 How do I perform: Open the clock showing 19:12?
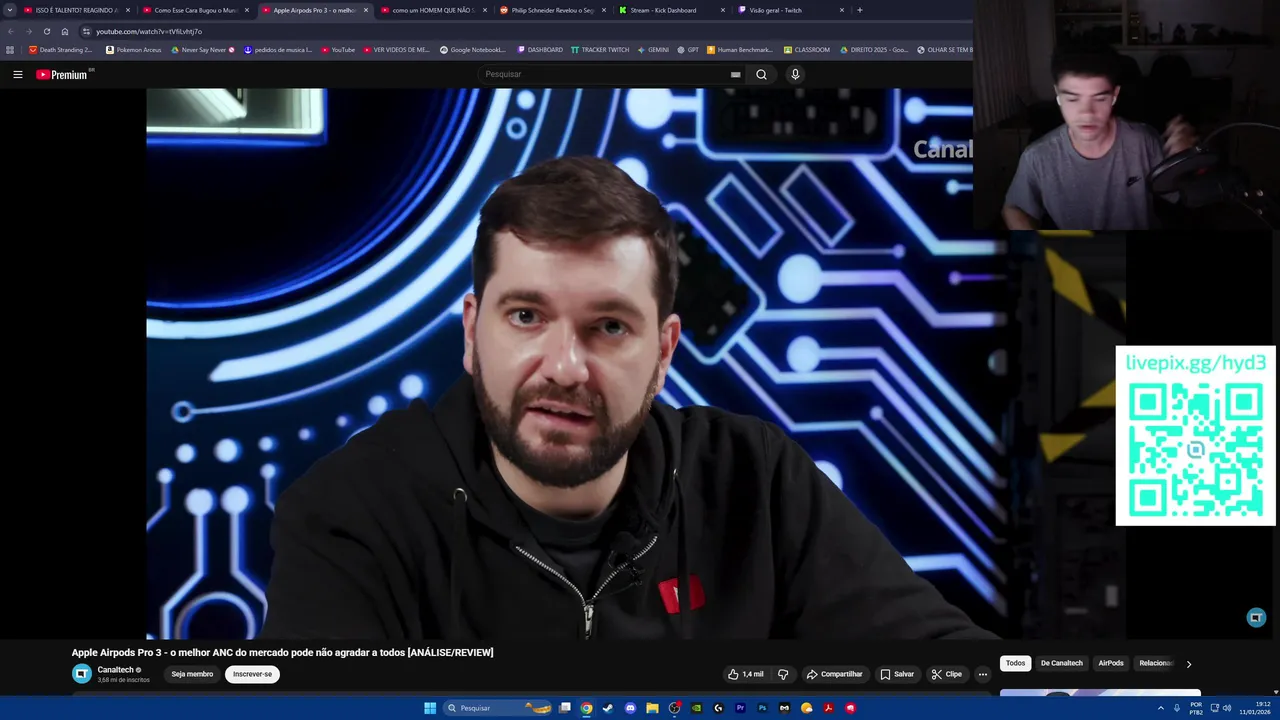pyautogui.click(x=1254, y=708)
